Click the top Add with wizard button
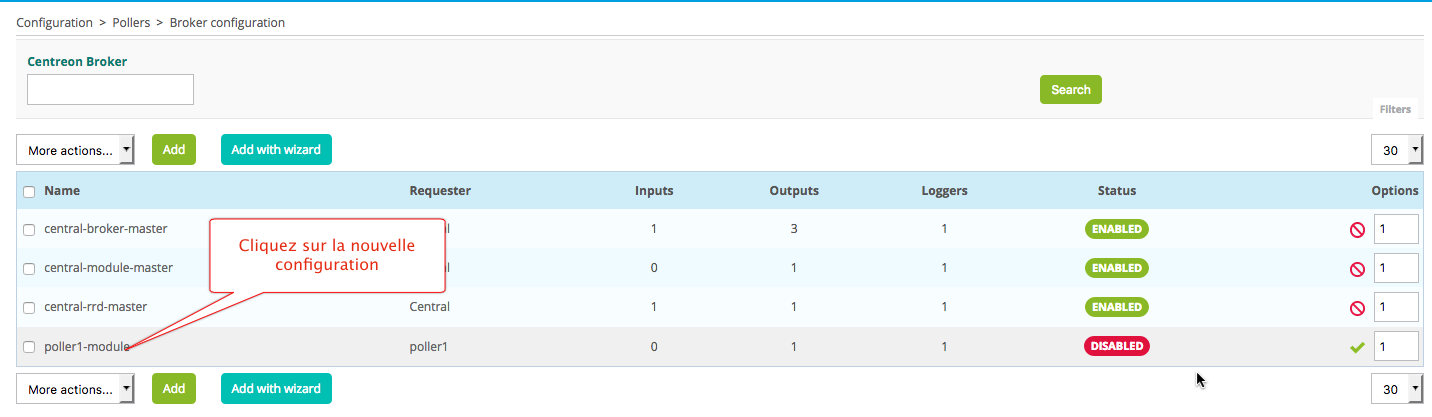Image resolution: width=1432 pixels, height=417 pixels. pos(276,150)
